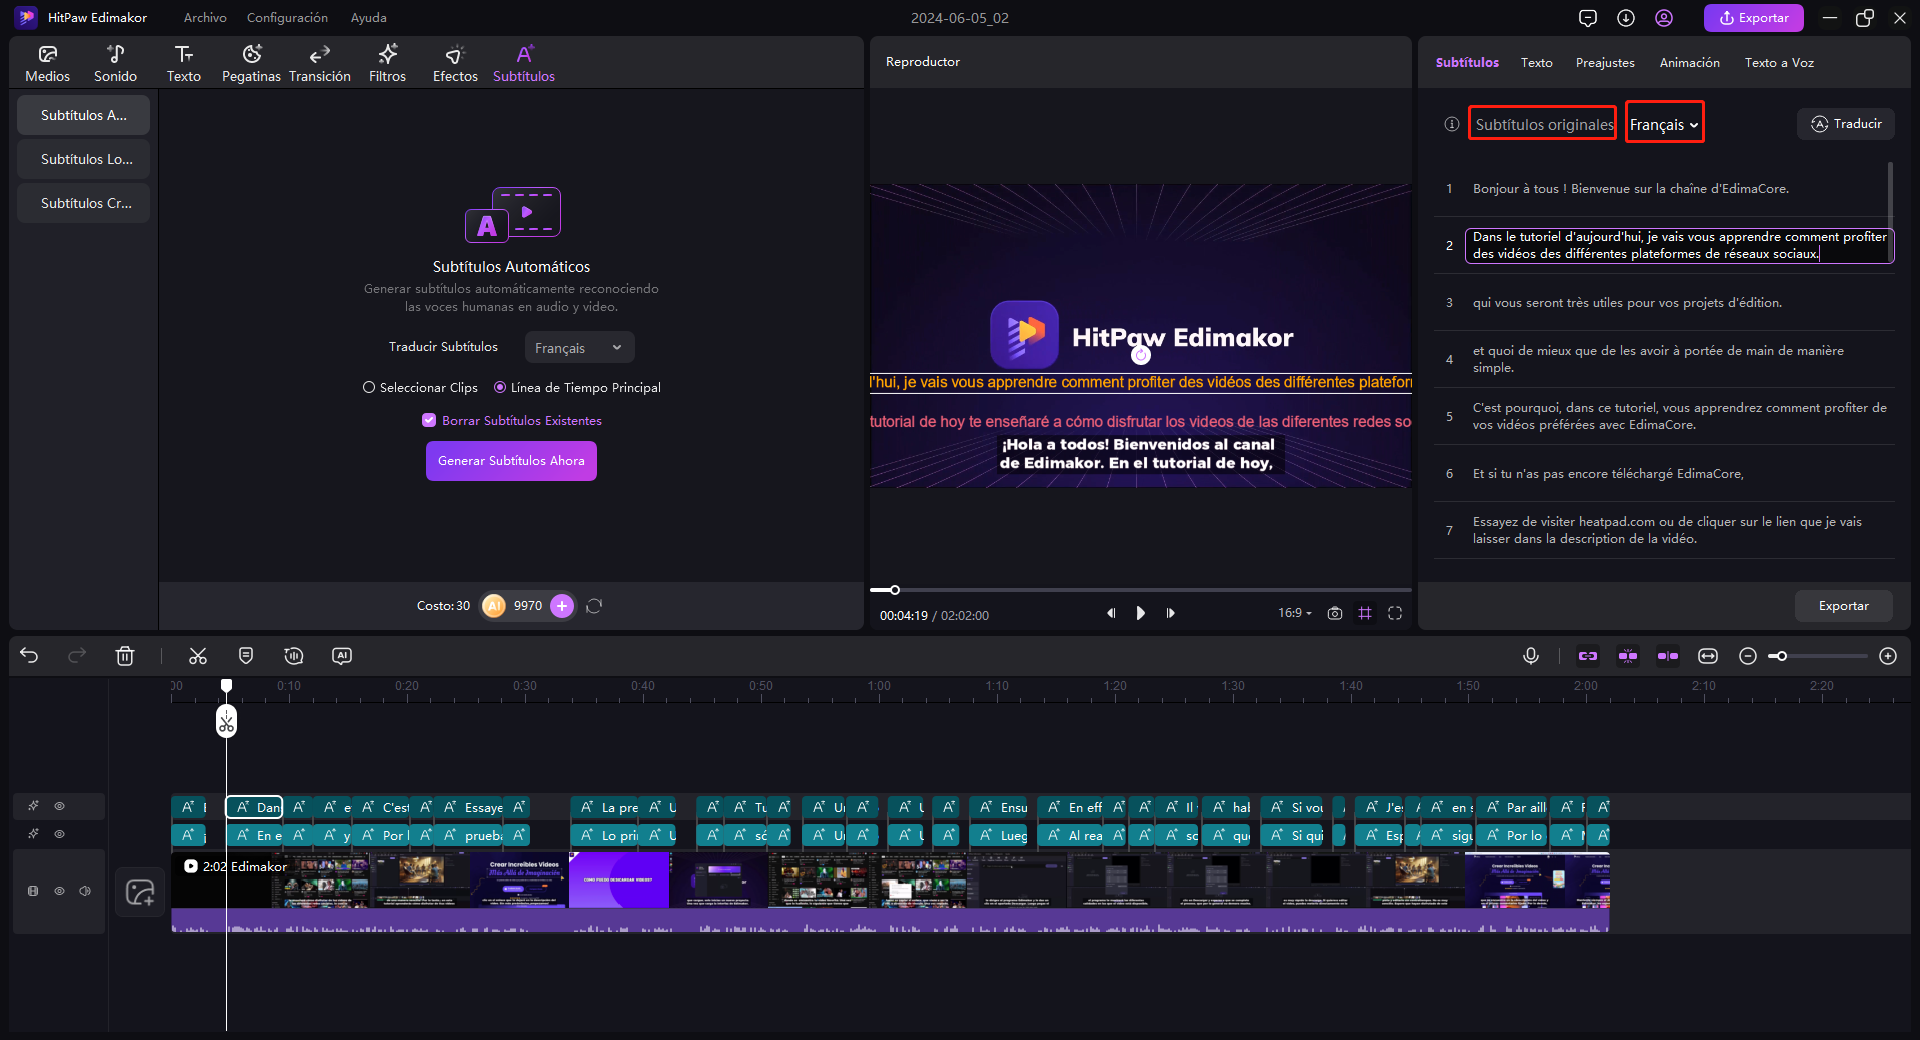Open the Traducir Subtítulos language dropdown
The image size is (1920, 1040).
579,348
